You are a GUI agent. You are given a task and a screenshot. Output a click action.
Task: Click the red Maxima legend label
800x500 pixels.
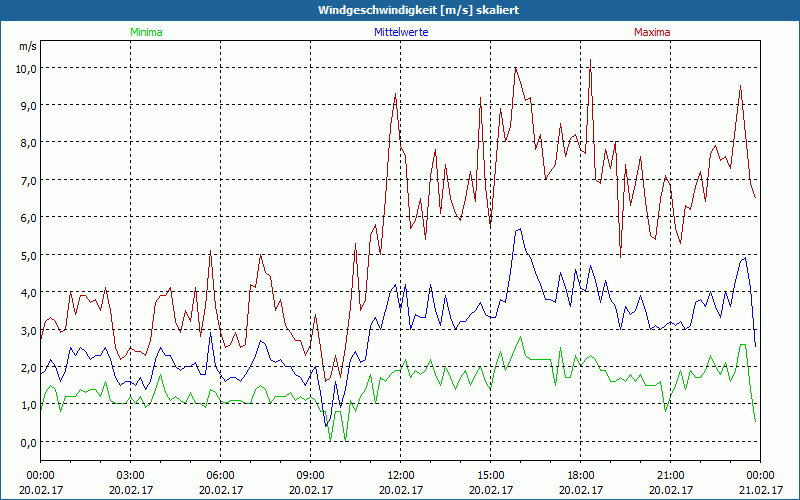(x=652, y=32)
